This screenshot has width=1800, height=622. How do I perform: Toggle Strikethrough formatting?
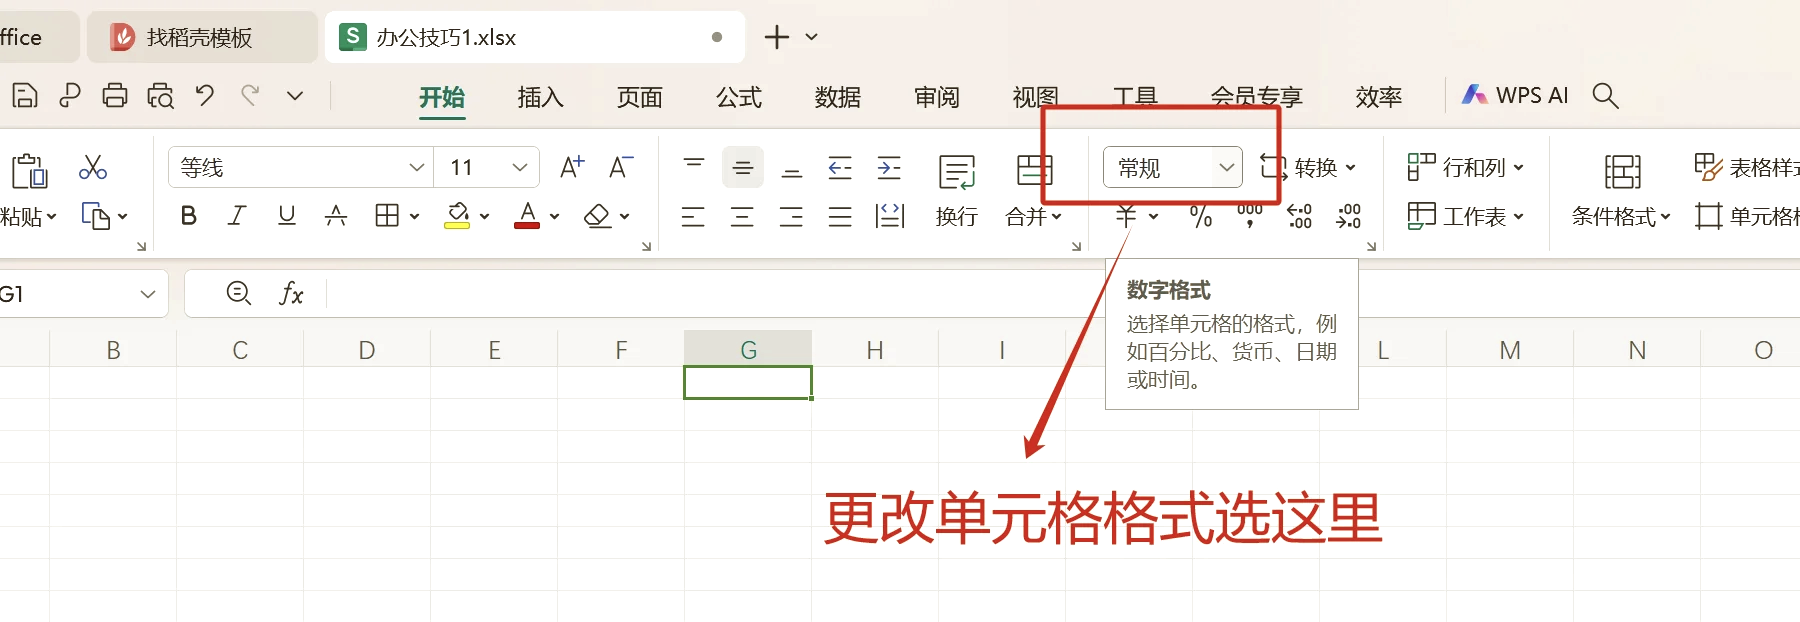pos(336,215)
